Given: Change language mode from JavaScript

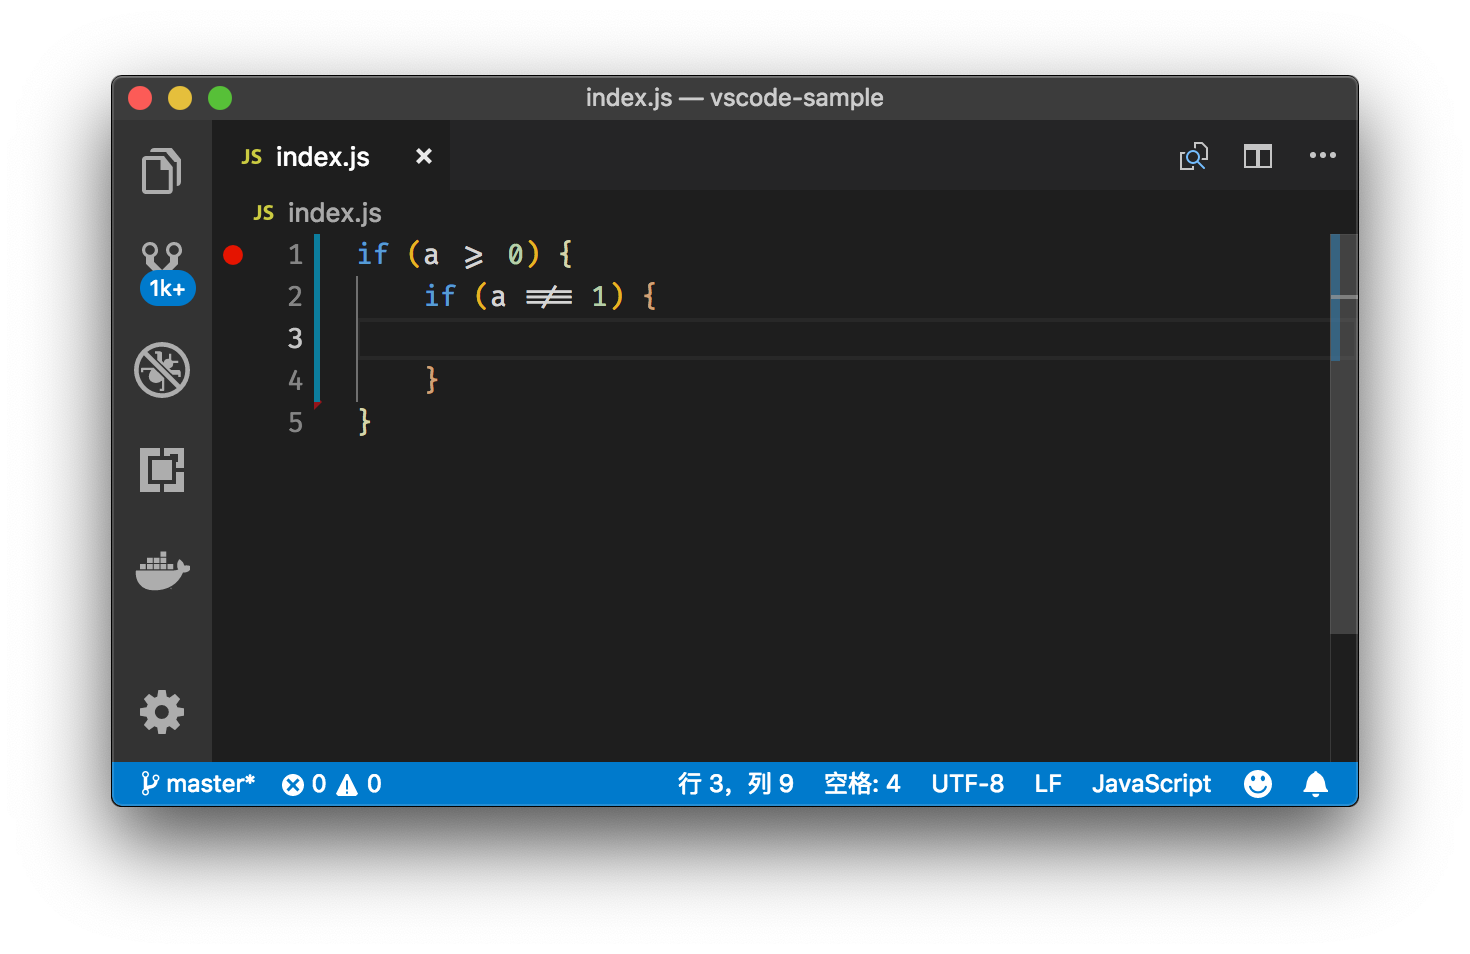Looking at the screenshot, I should (x=1151, y=784).
